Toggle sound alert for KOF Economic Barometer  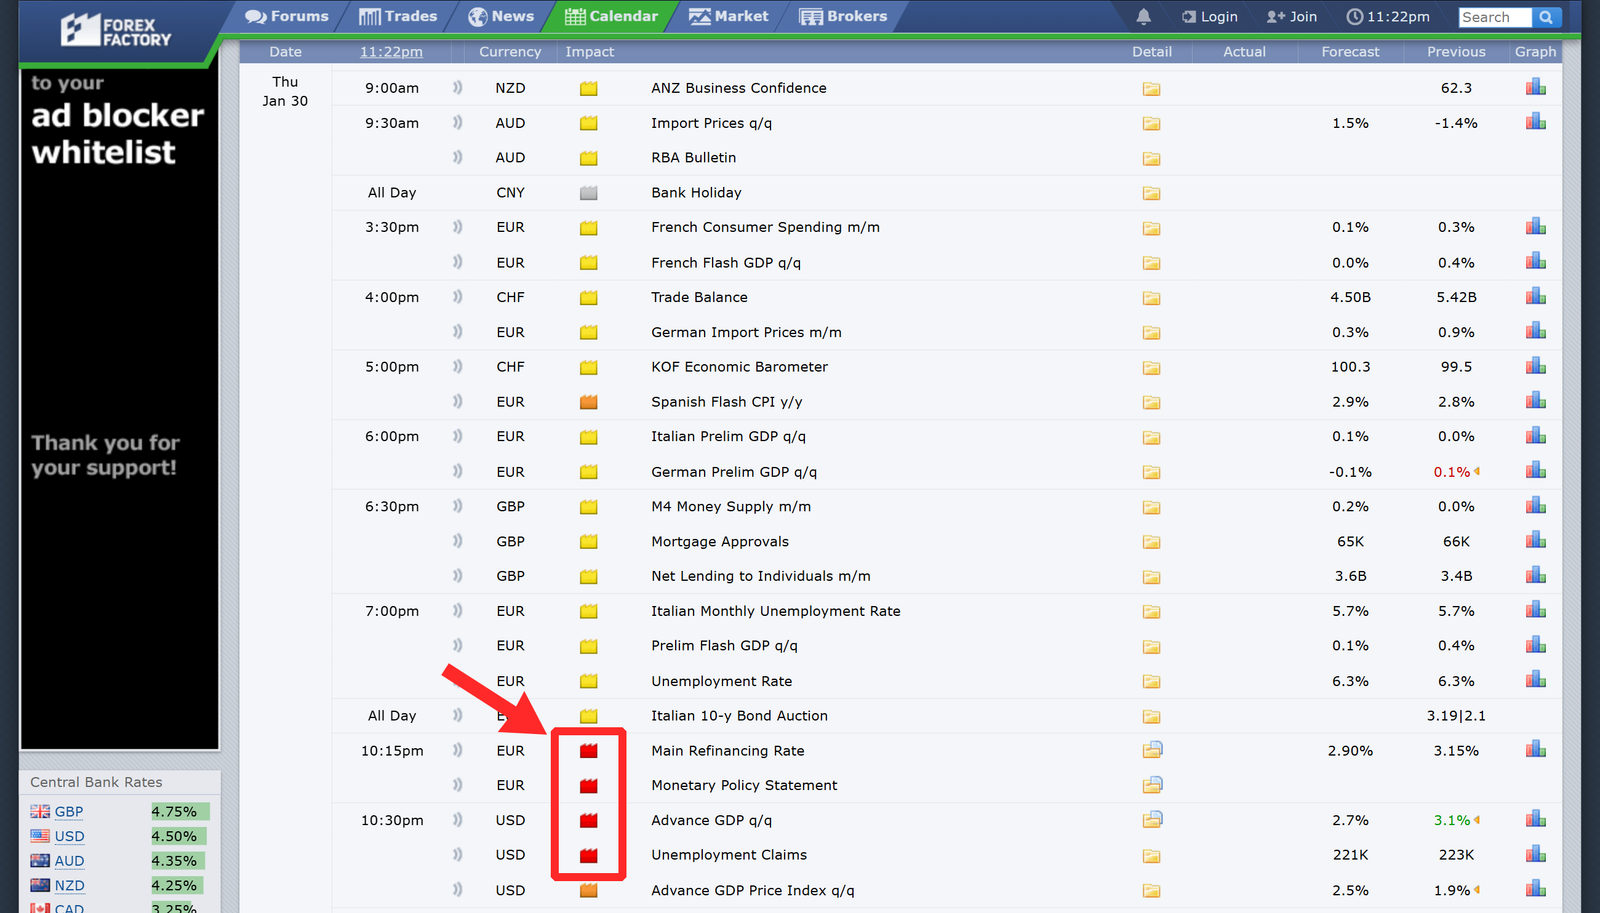457,366
